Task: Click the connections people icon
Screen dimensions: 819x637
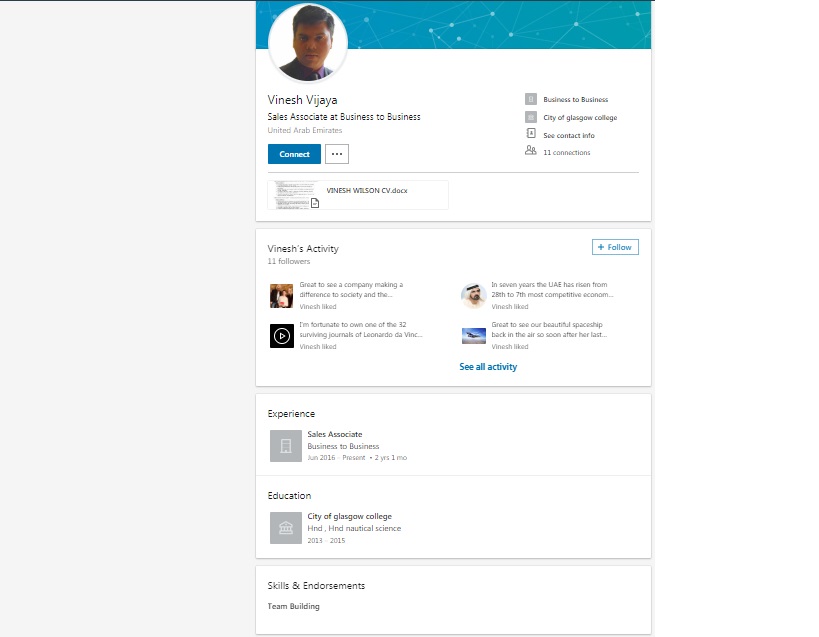Action: click(x=531, y=150)
